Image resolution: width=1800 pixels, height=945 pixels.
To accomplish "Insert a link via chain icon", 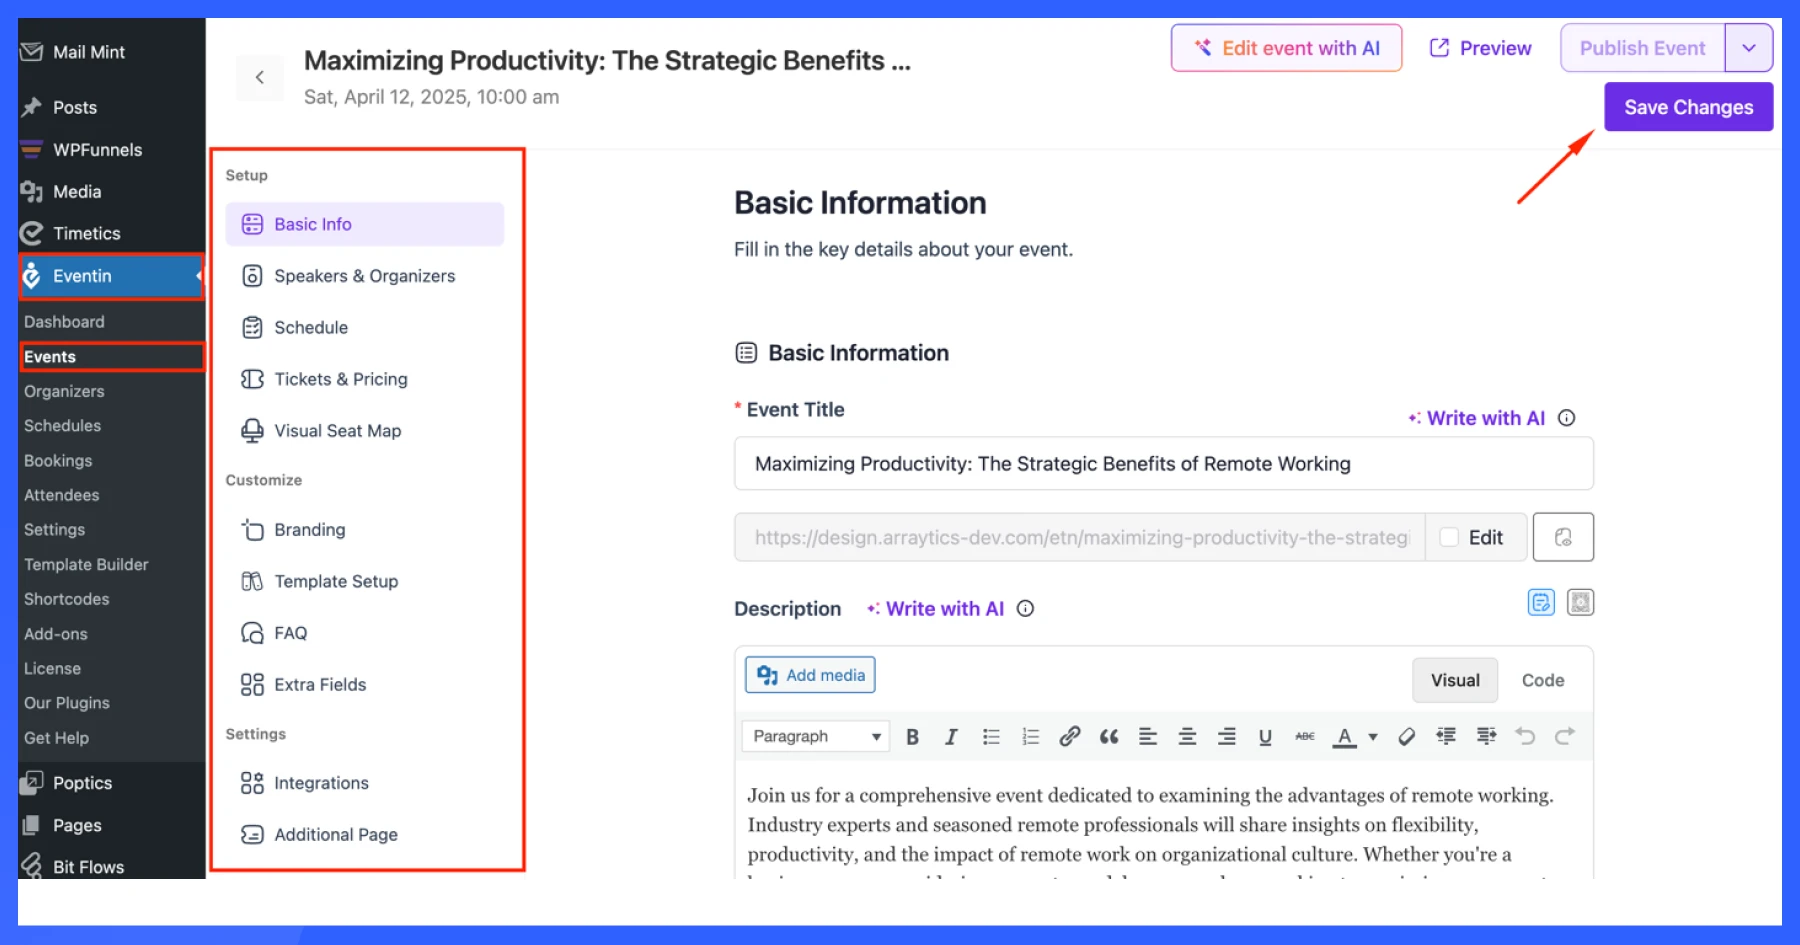I will tap(1069, 737).
